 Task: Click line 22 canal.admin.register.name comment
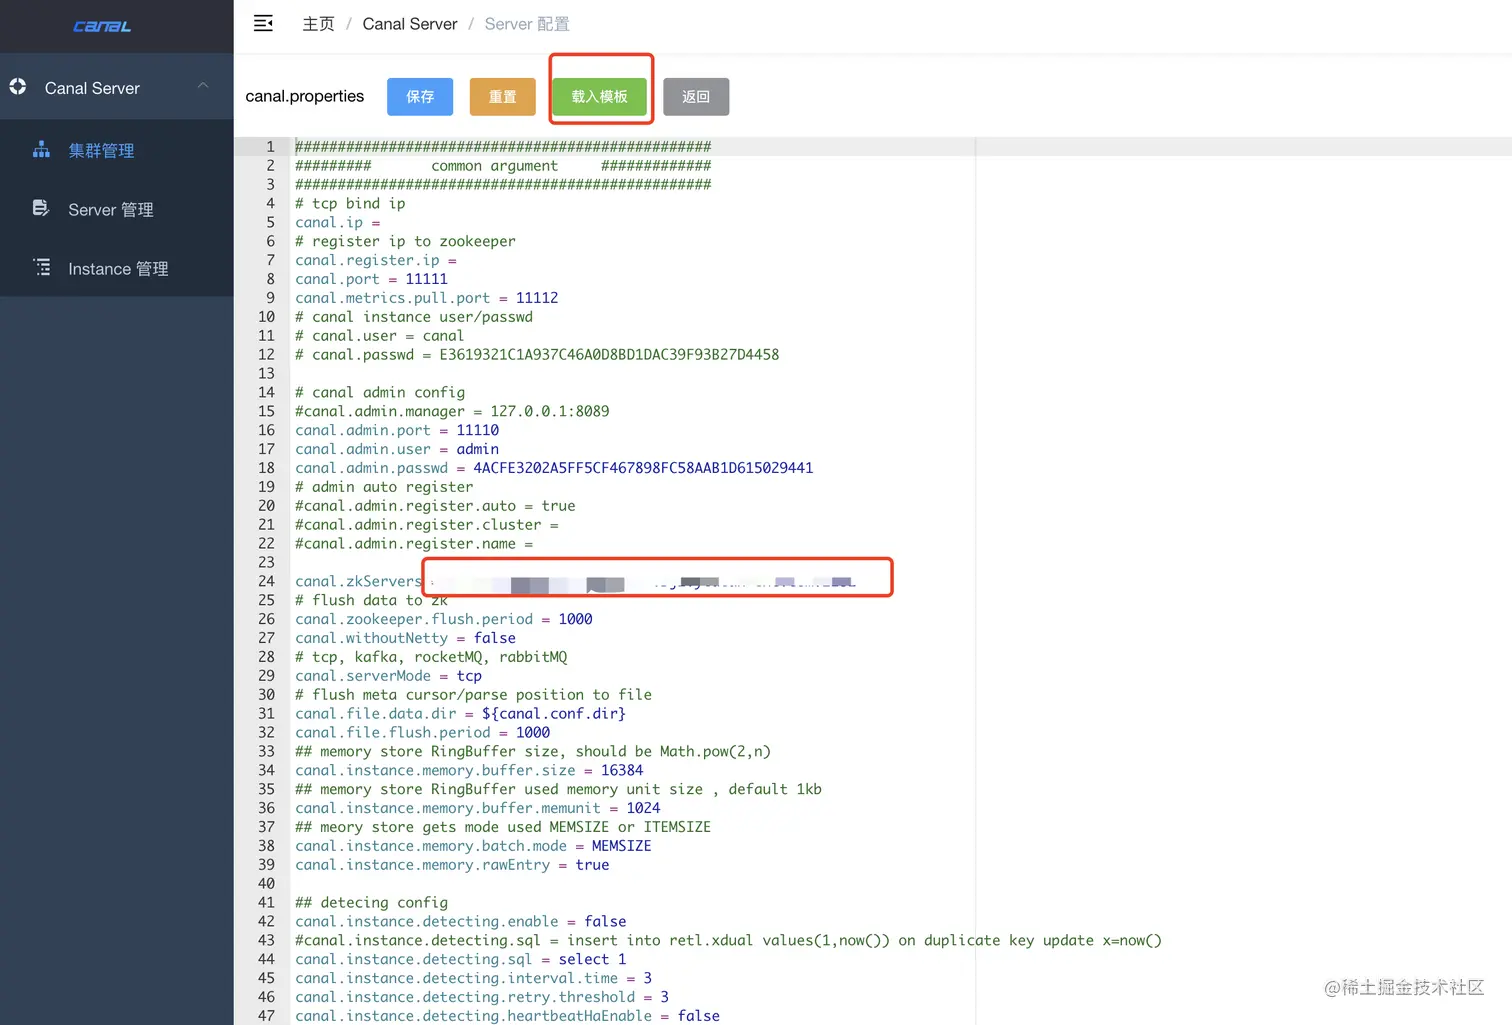[414, 544]
